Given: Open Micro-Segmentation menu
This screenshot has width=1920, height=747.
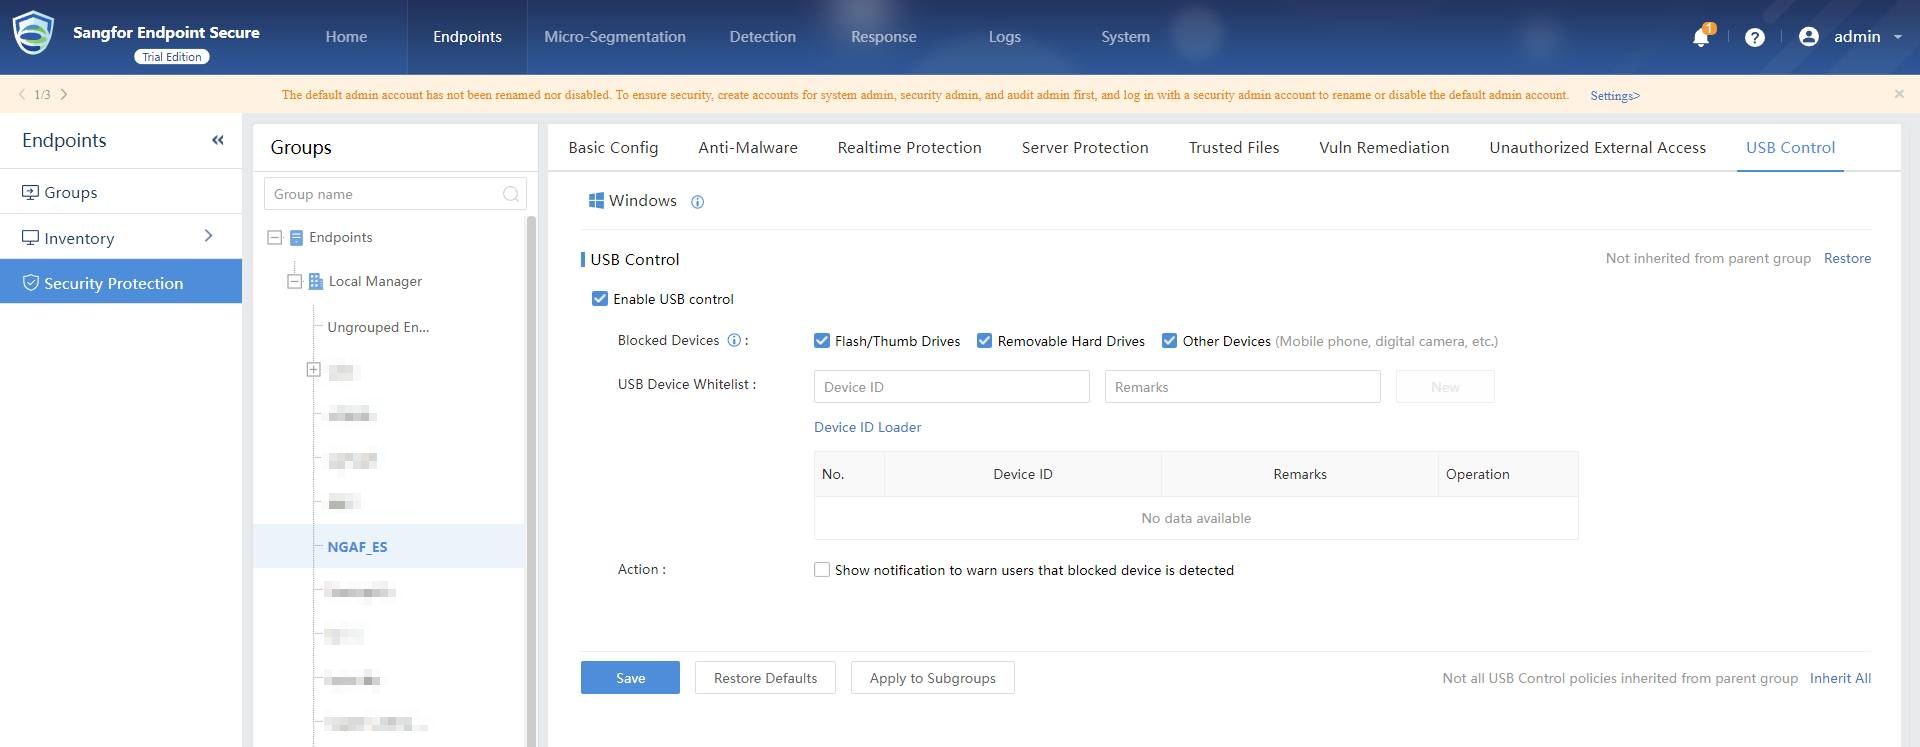Looking at the screenshot, I should (x=615, y=37).
